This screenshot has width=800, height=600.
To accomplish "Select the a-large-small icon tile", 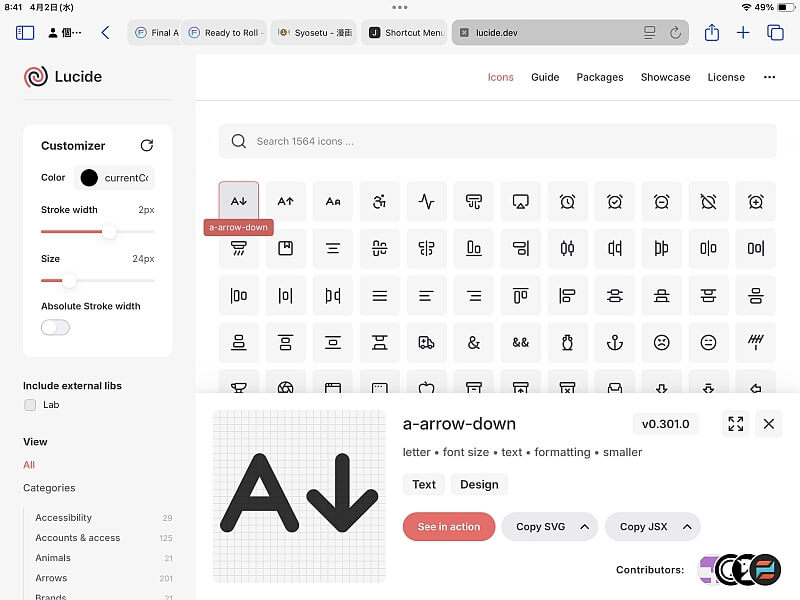I will pyautogui.click(x=333, y=202).
